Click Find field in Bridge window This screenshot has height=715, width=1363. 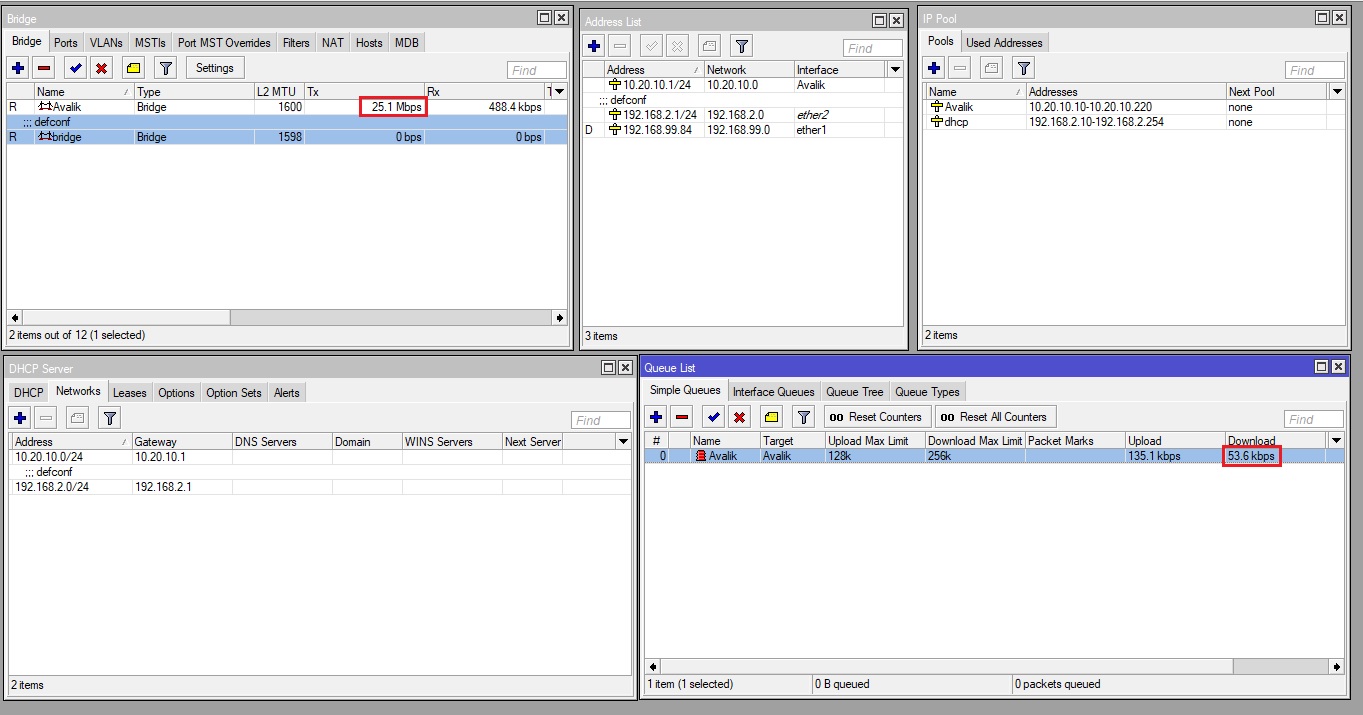tap(538, 70)
